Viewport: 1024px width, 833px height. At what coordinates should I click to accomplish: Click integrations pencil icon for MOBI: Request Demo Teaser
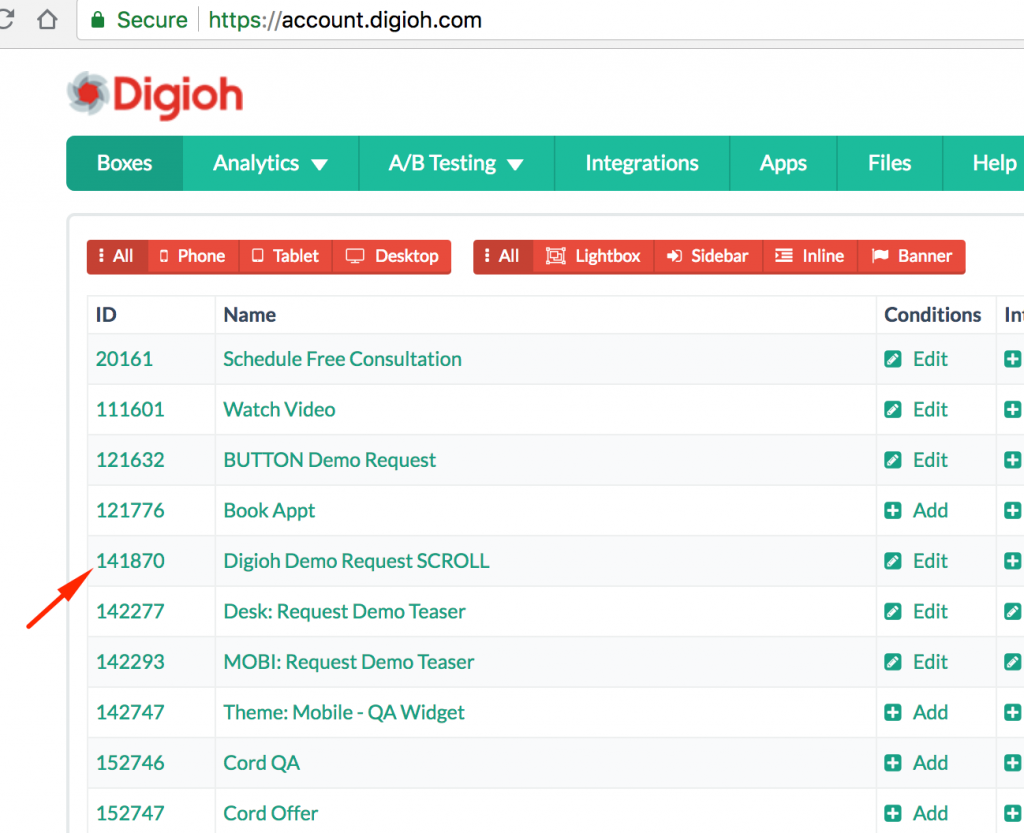tap(1013, 662)
